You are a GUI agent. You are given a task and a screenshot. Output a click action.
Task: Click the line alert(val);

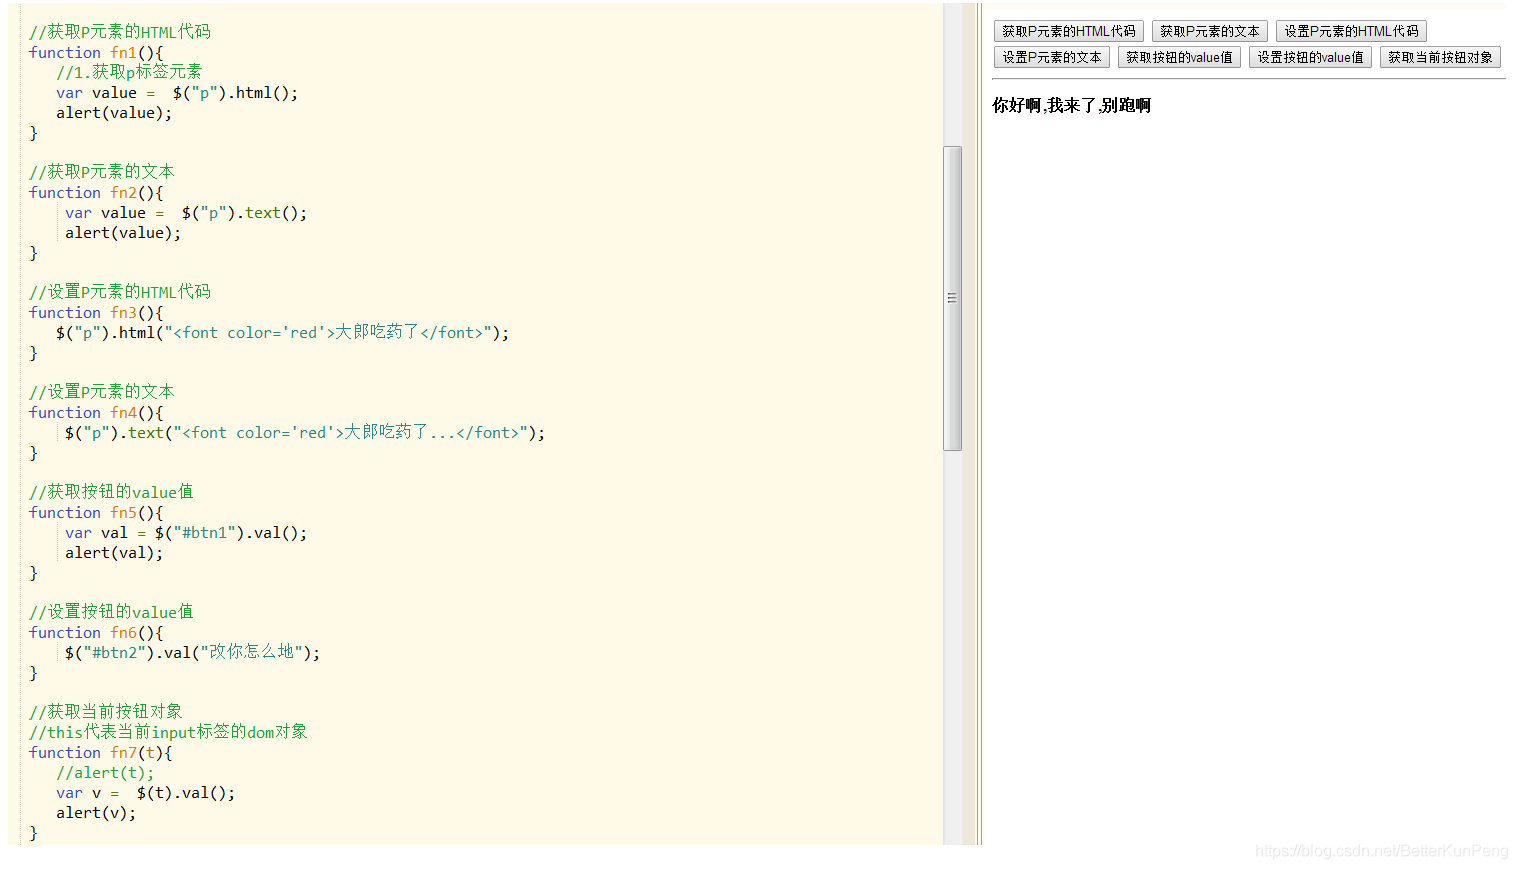(x=114, y=552)
